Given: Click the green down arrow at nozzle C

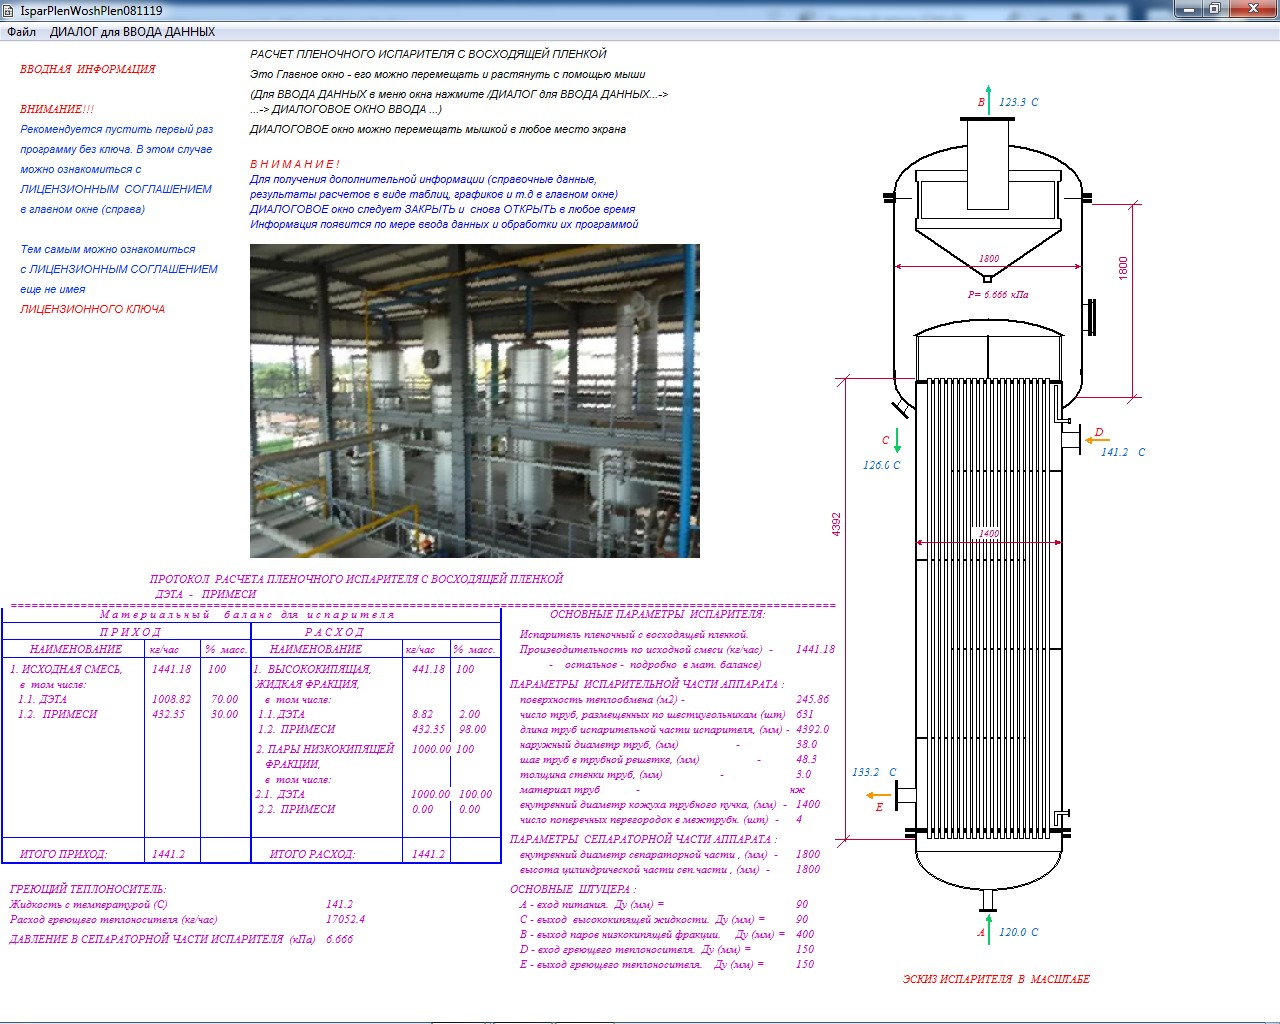Looking at the screenshot, I should pyautogui.click(x=897, y=440).
